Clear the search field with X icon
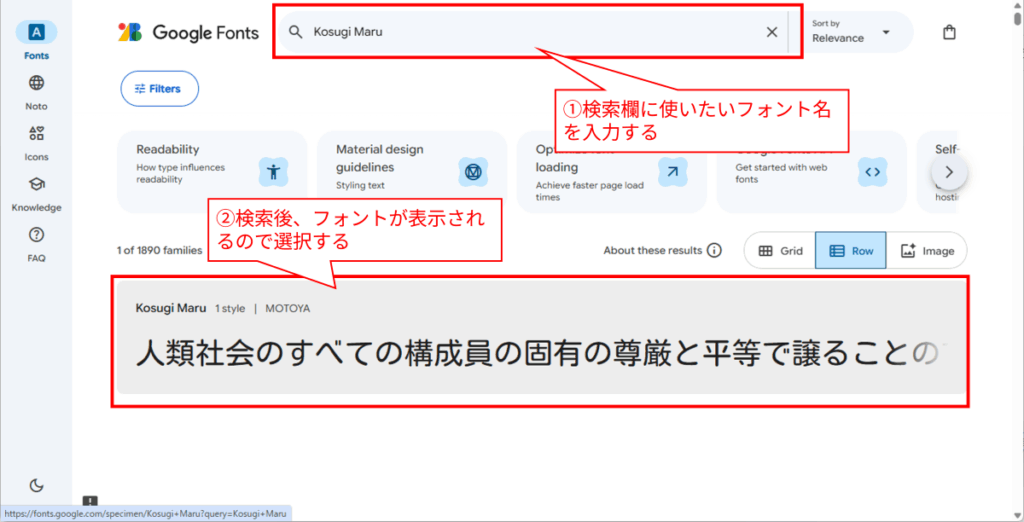This screenshot has width=1024, height=522. (x=771, y=32)
